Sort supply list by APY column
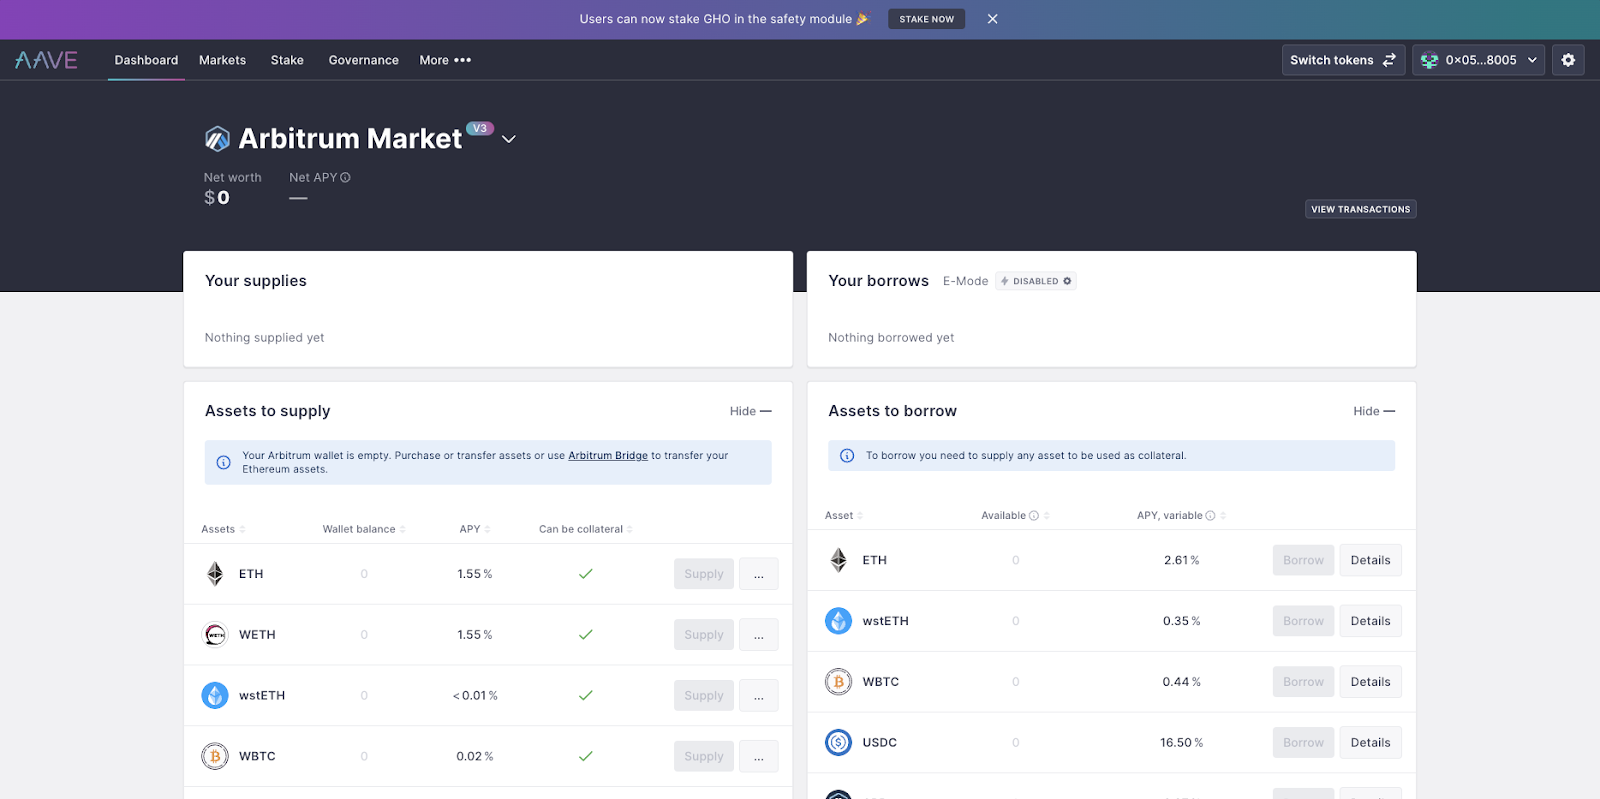 click(x=475, y=530)
